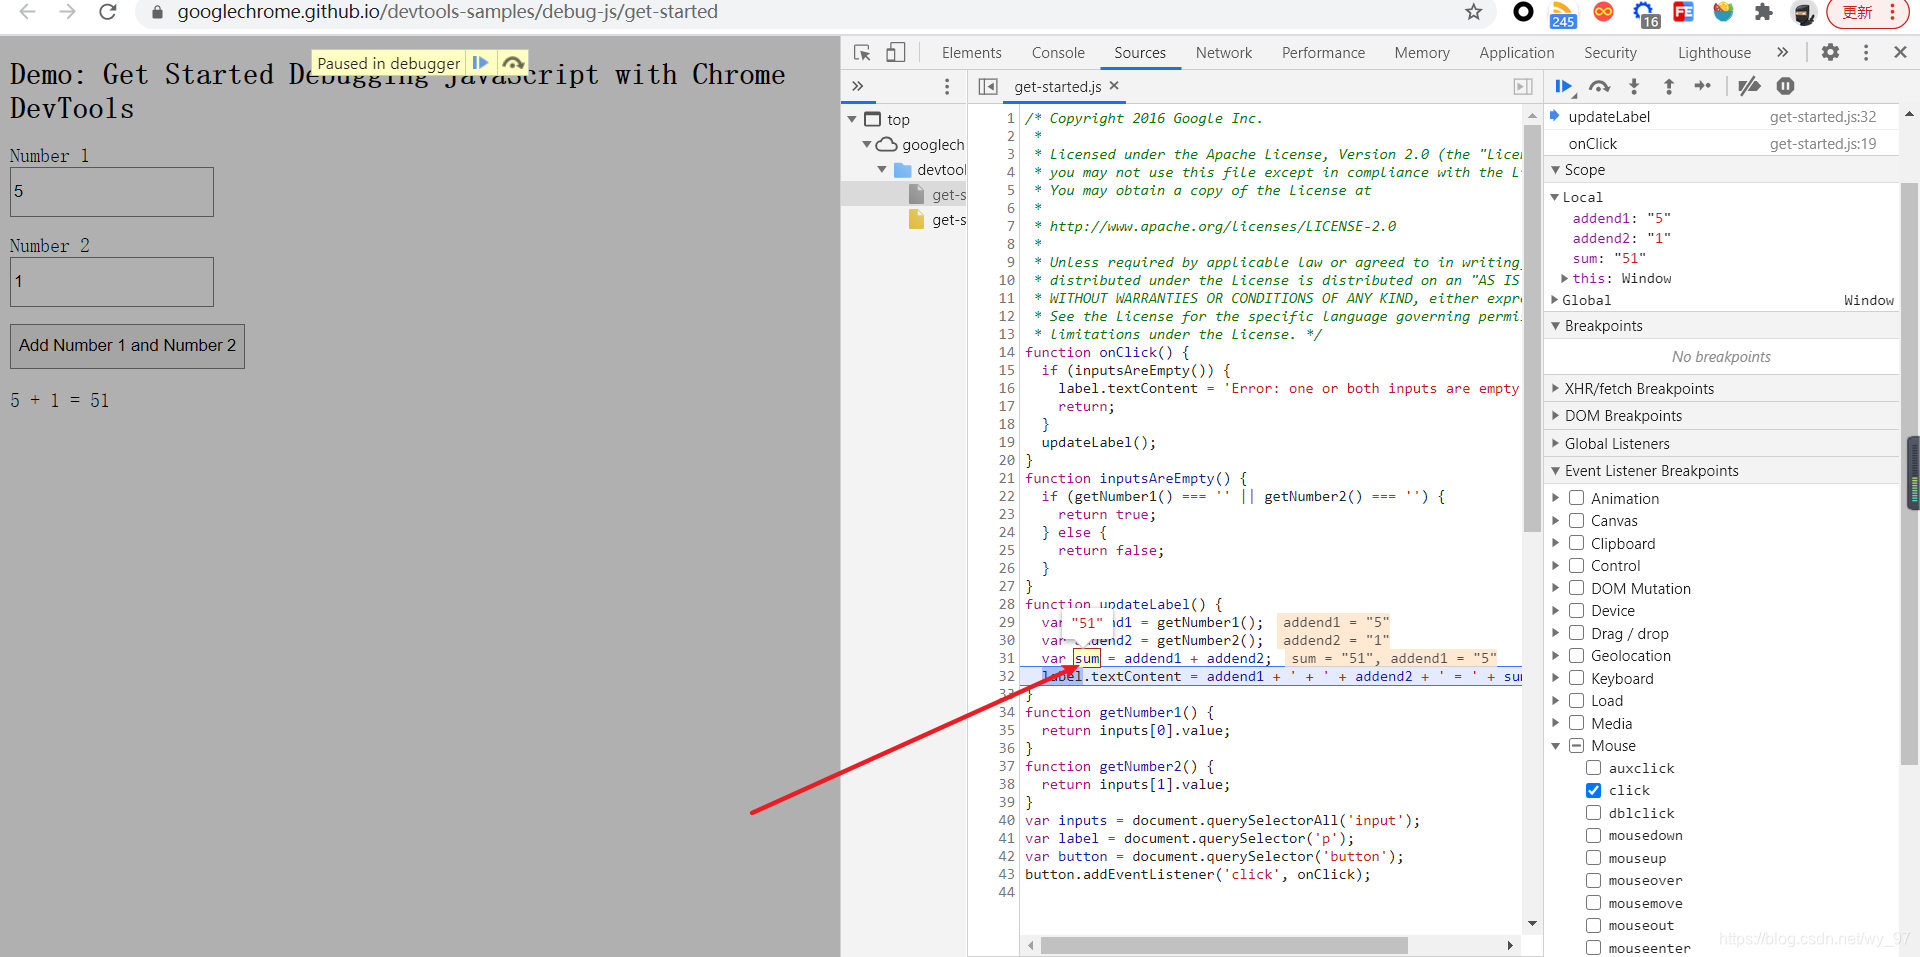Open DevTools three-dot customize menu
Viewport: 1920px width, 957px height.
[x=1866, y=53]
